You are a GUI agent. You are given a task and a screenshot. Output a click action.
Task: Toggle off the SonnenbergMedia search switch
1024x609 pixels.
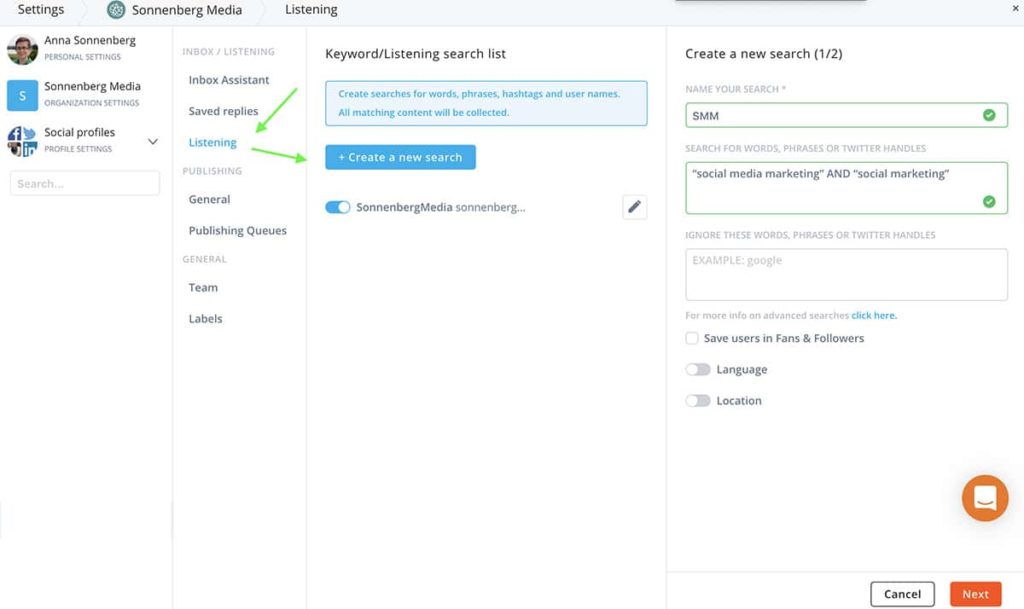click(338, 207)
